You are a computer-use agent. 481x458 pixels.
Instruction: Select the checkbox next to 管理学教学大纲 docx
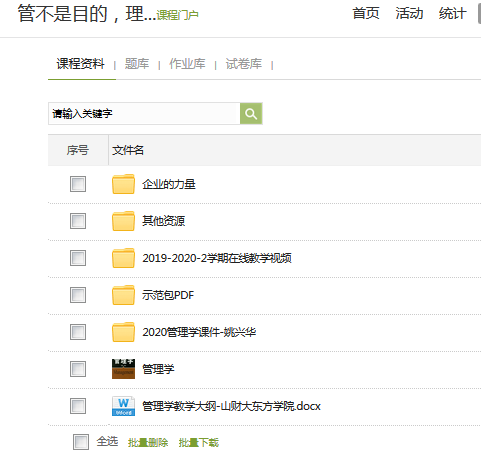(x=78, y=406)
